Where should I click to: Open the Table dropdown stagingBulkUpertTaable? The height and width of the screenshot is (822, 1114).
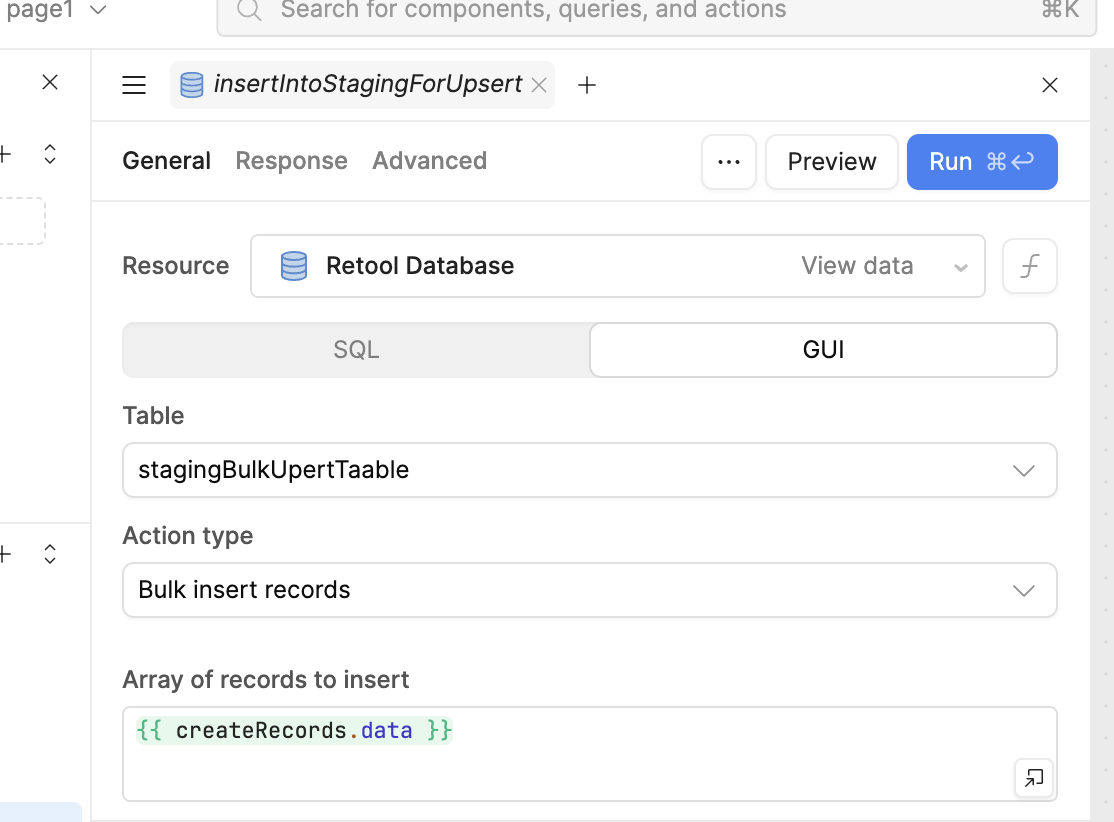click(590, 470)
